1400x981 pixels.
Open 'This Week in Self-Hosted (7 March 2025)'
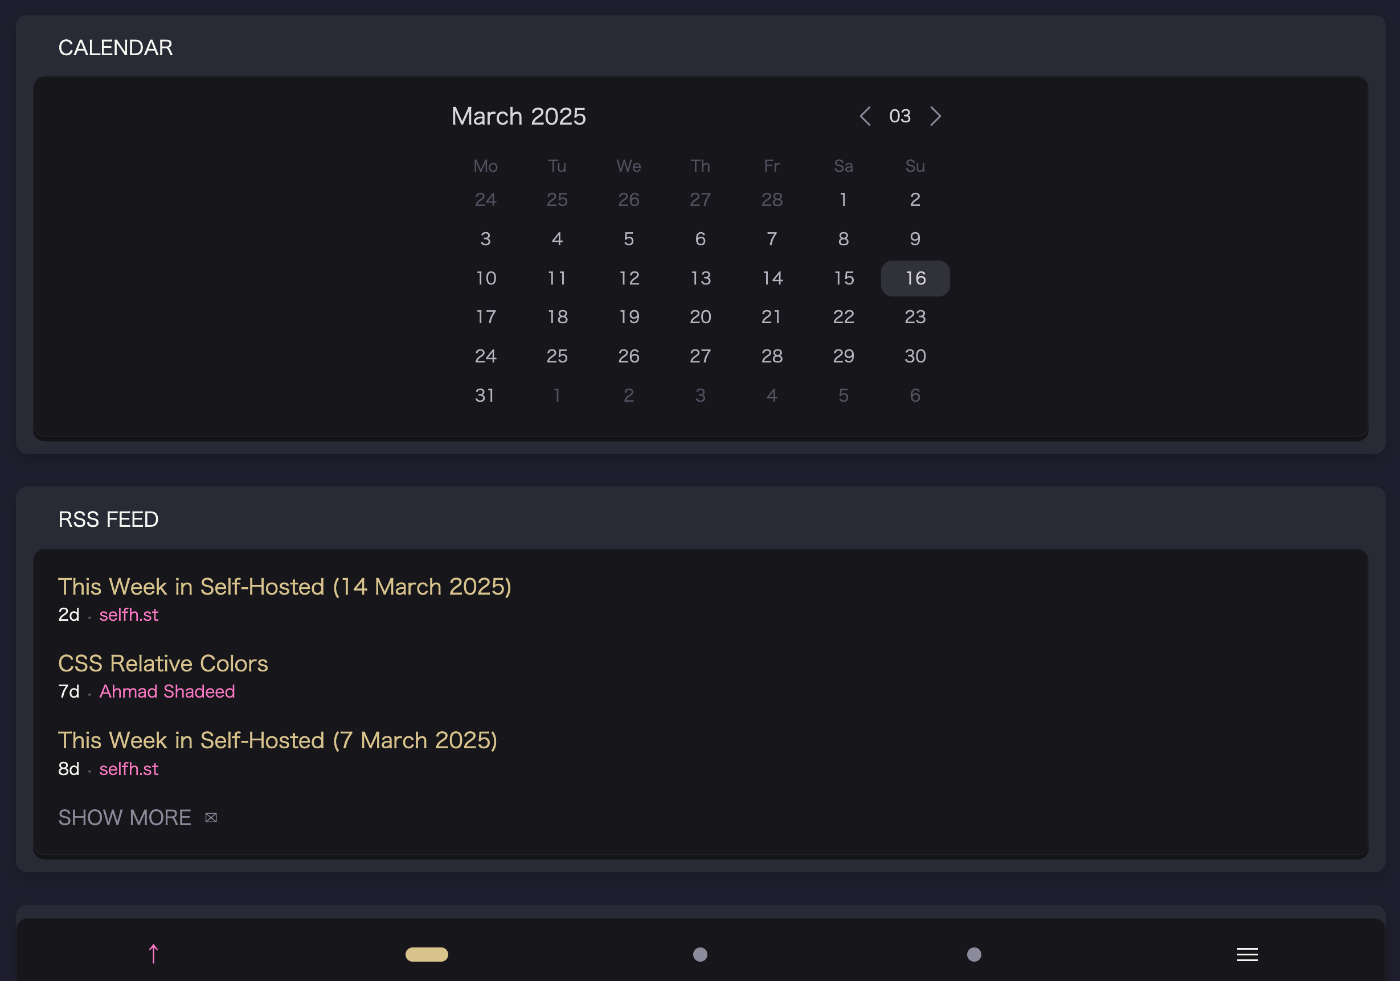click(277, 741)
